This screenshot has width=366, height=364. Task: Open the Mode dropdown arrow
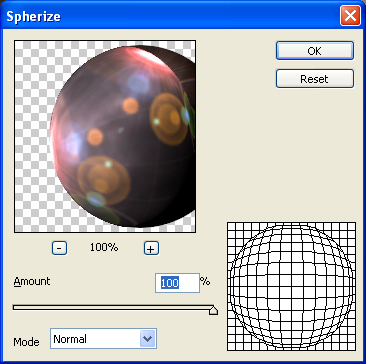point(148,339)
